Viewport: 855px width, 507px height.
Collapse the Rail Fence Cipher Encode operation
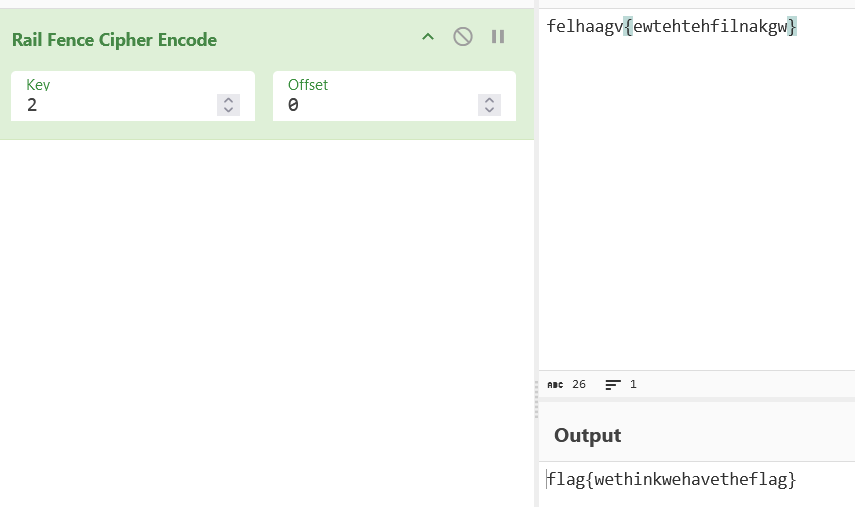click(428, 37)
